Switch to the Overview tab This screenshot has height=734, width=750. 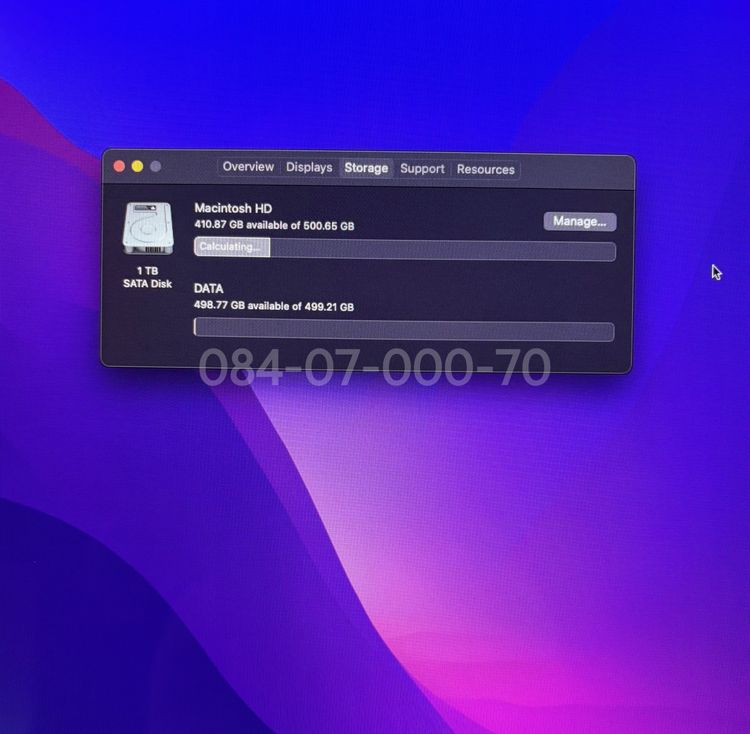click(248, 167)
